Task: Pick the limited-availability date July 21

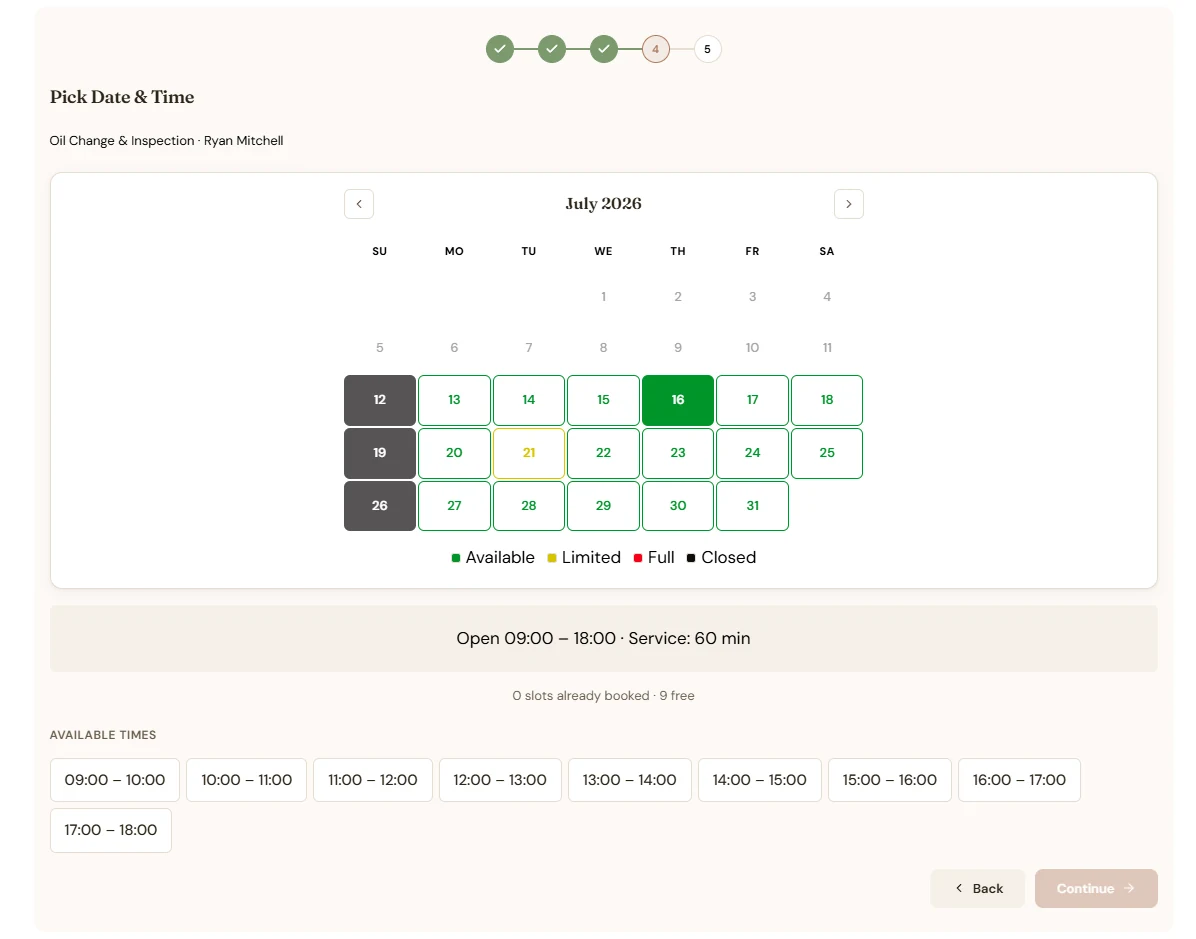Action: pyautogui.click(x=529, y=453)
